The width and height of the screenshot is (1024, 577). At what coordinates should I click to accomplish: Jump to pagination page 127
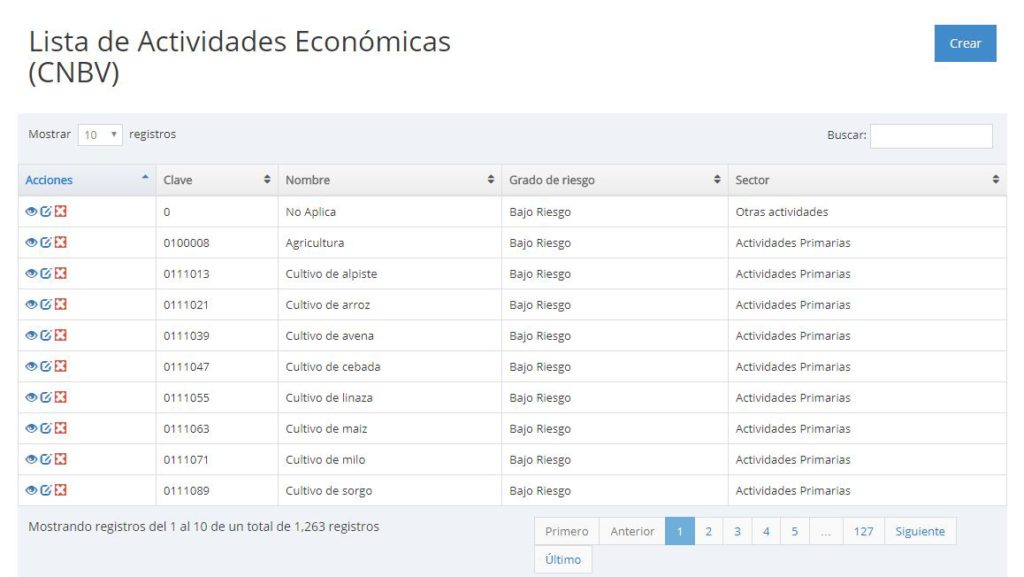pyautogui.click(x=863, y=531)
